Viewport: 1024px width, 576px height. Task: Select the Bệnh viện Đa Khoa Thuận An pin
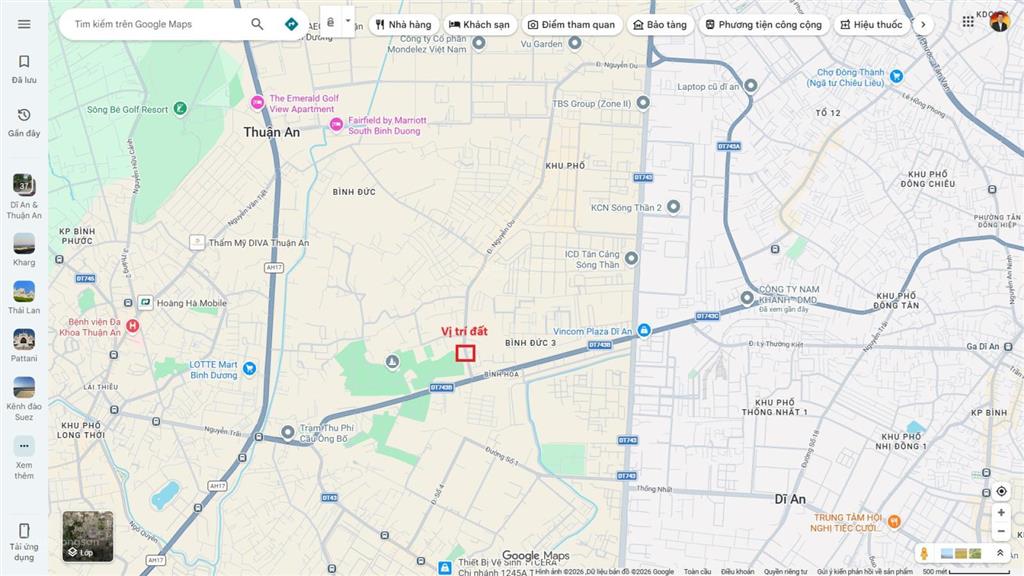(x=133, y=326)
